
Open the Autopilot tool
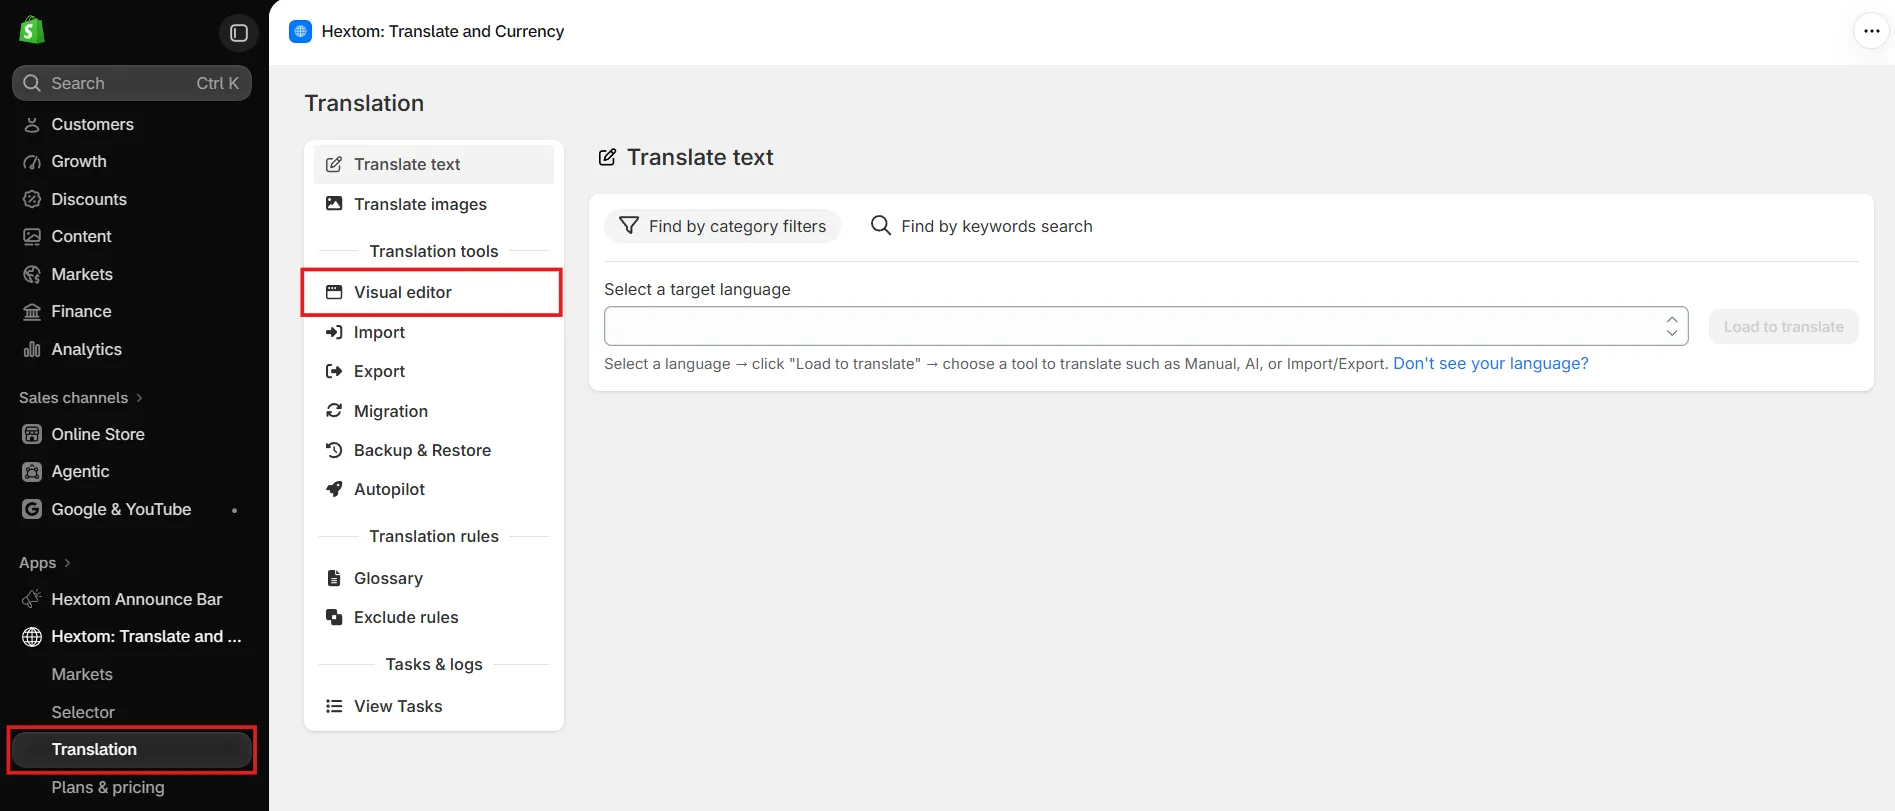pos(434,489)
